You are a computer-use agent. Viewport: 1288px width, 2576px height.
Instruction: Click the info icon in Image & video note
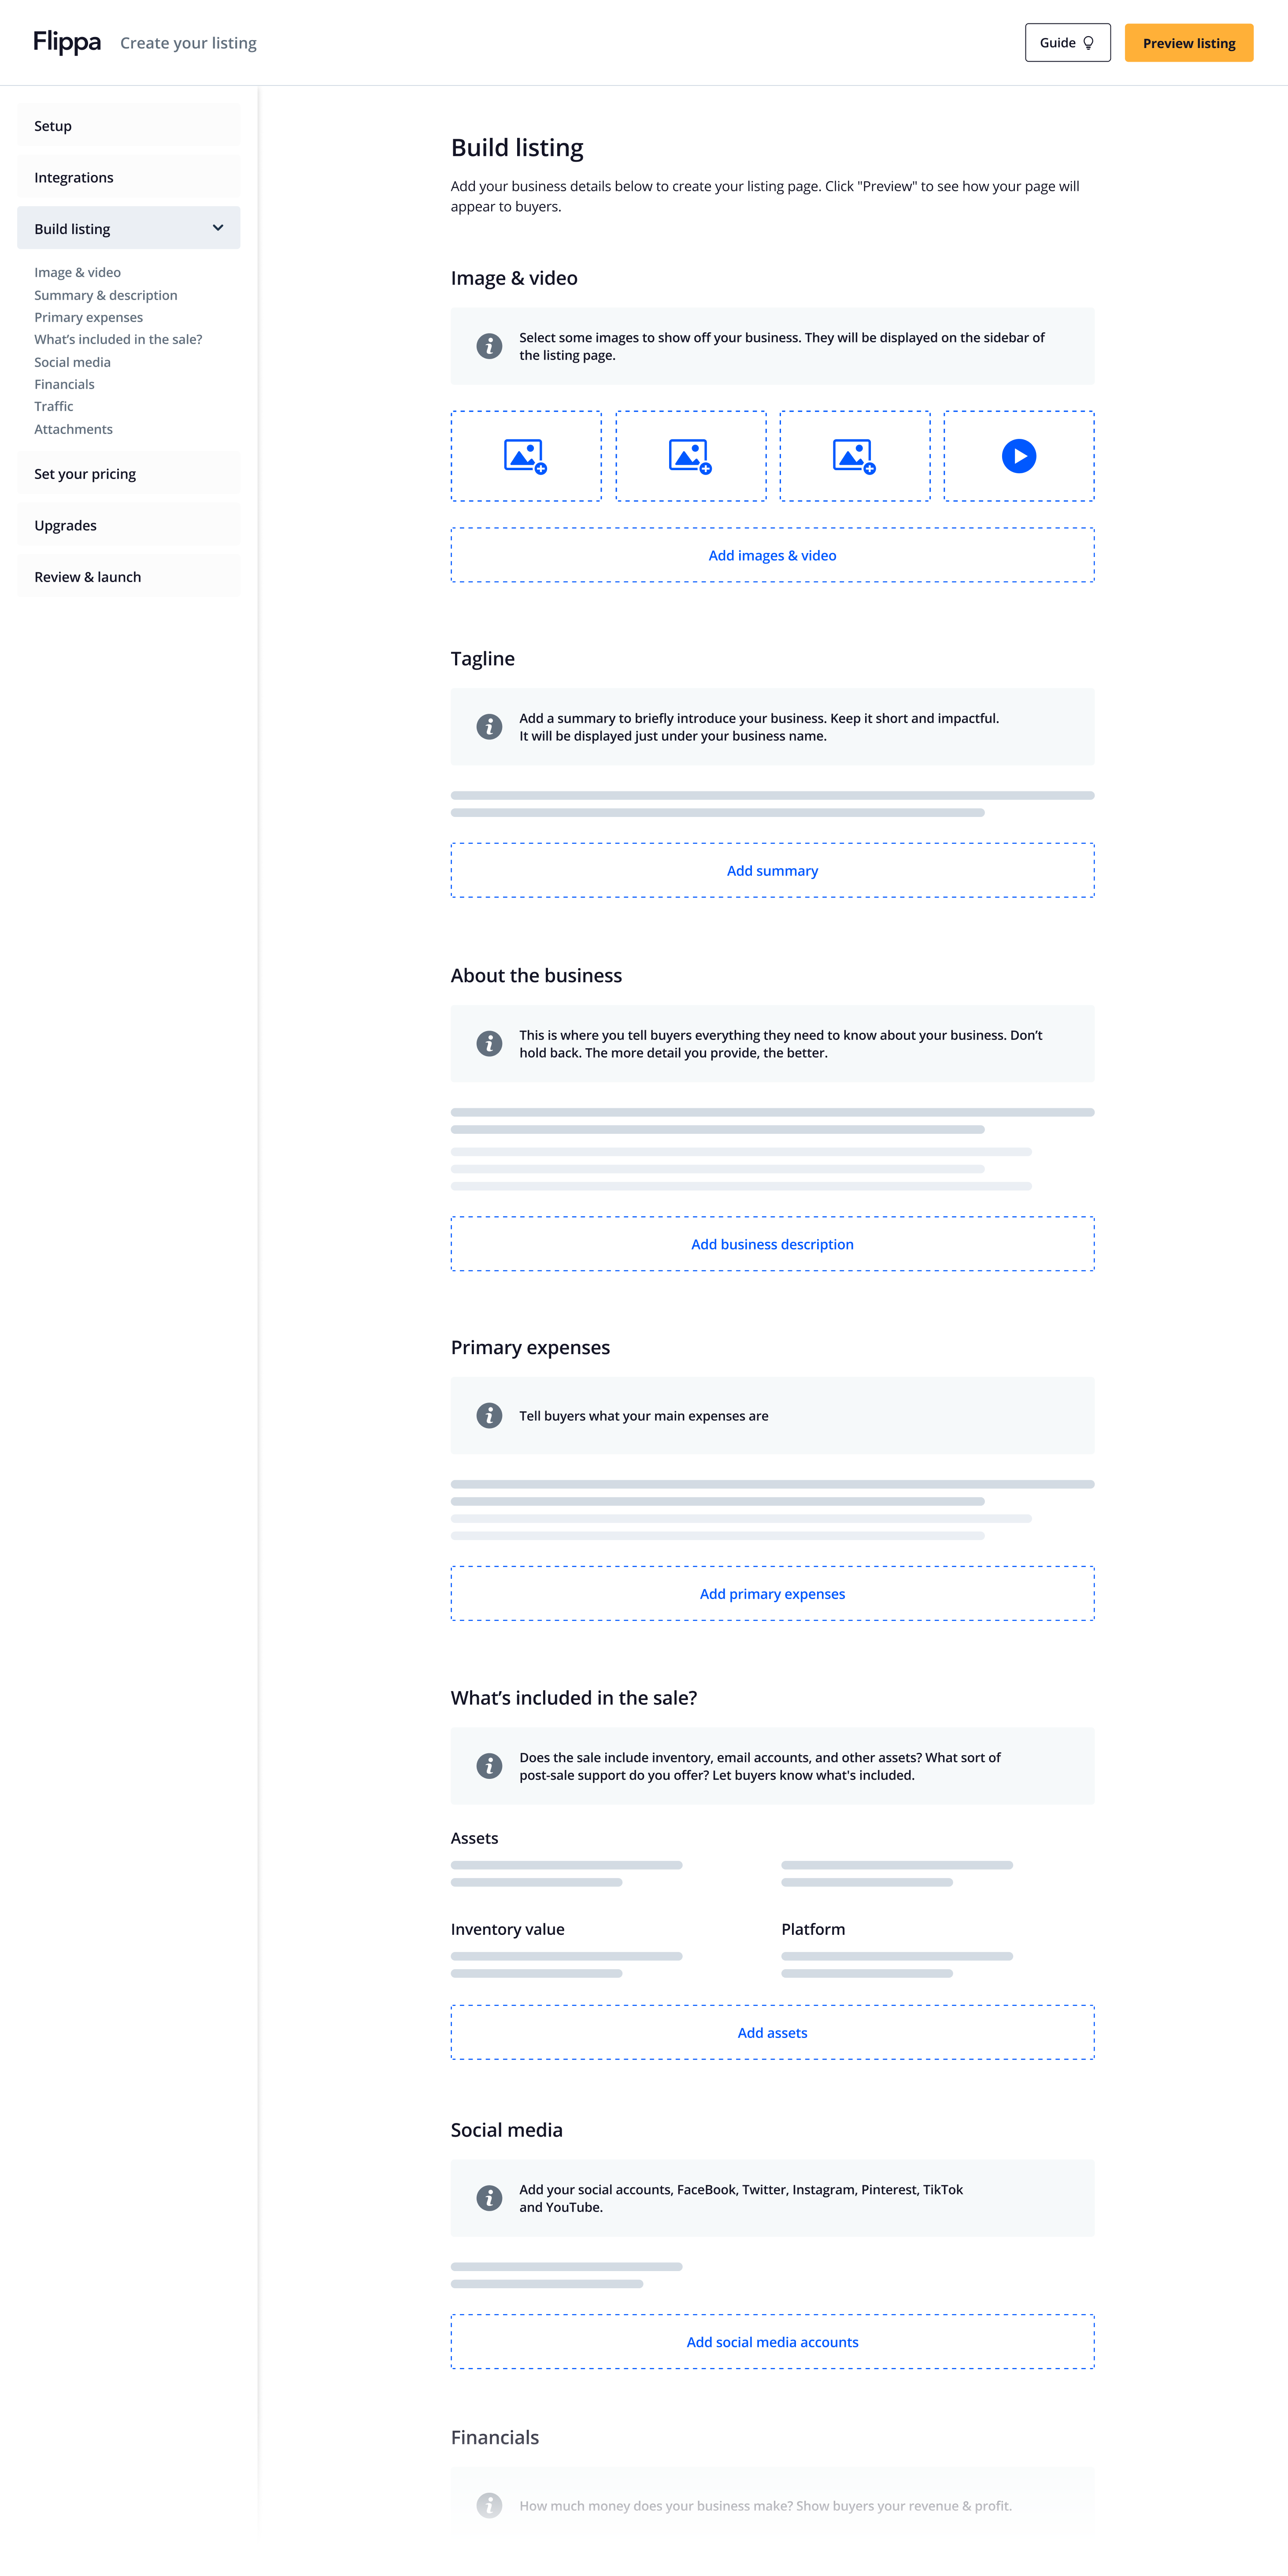tap(489, 346)
